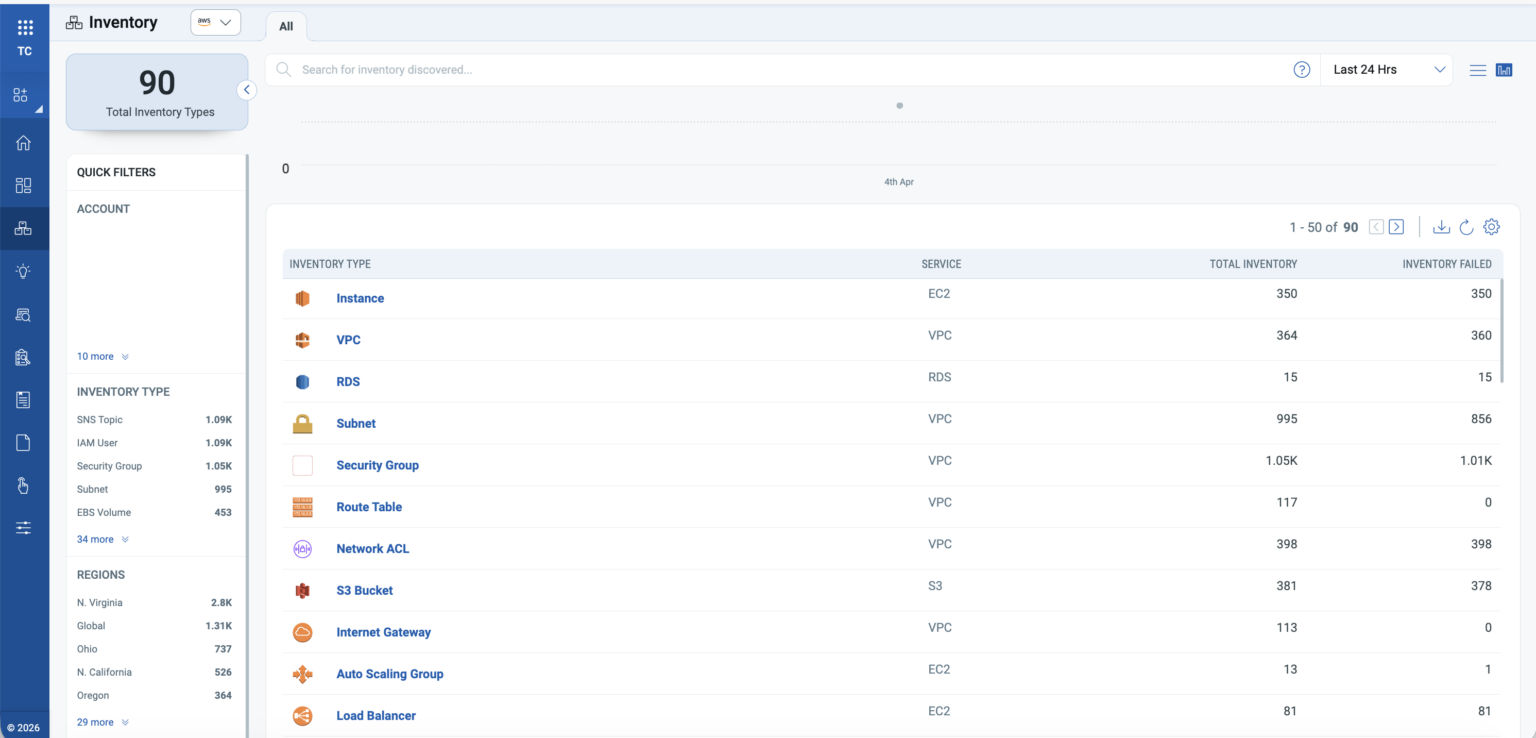Open table settings gear icon

tap(1491, 227)
